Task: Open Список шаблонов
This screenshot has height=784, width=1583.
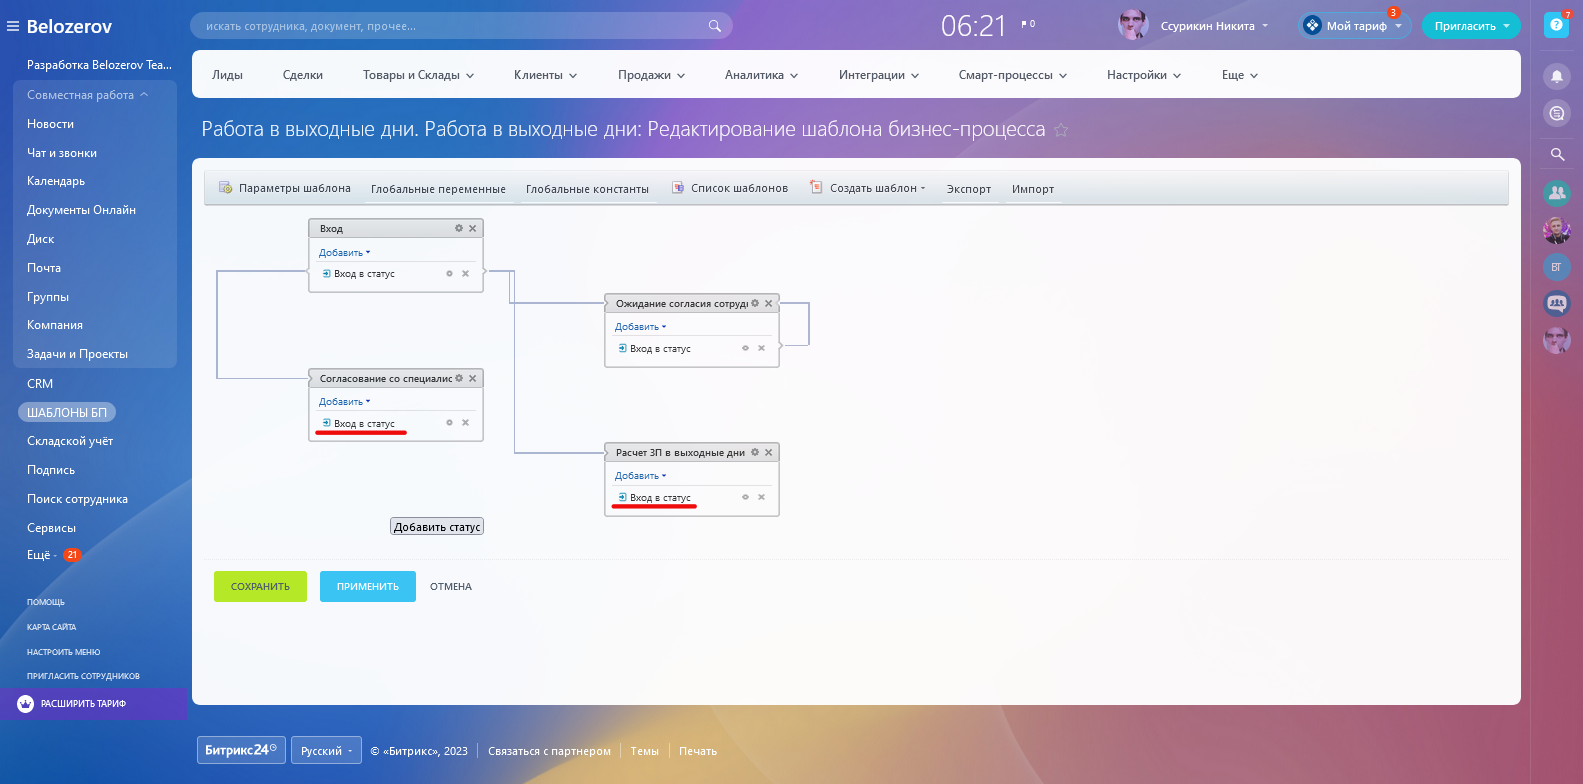Action: coord(730,188)
